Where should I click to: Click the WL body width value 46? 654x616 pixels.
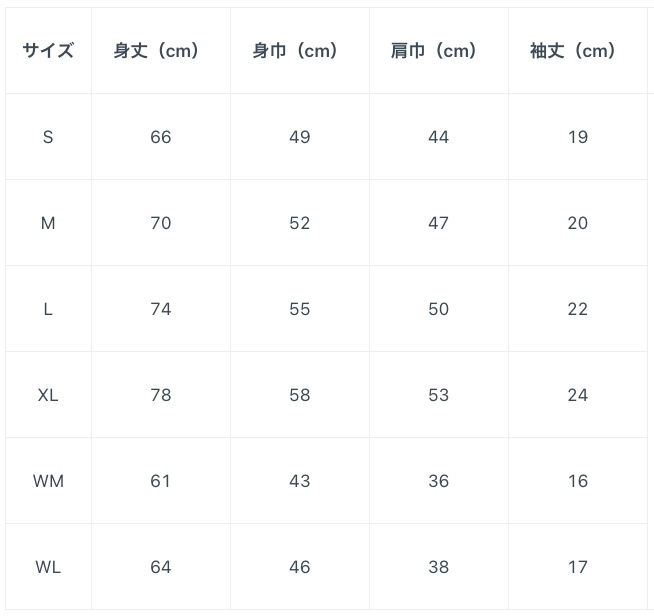pyautogui.click(x=300, y=567)
